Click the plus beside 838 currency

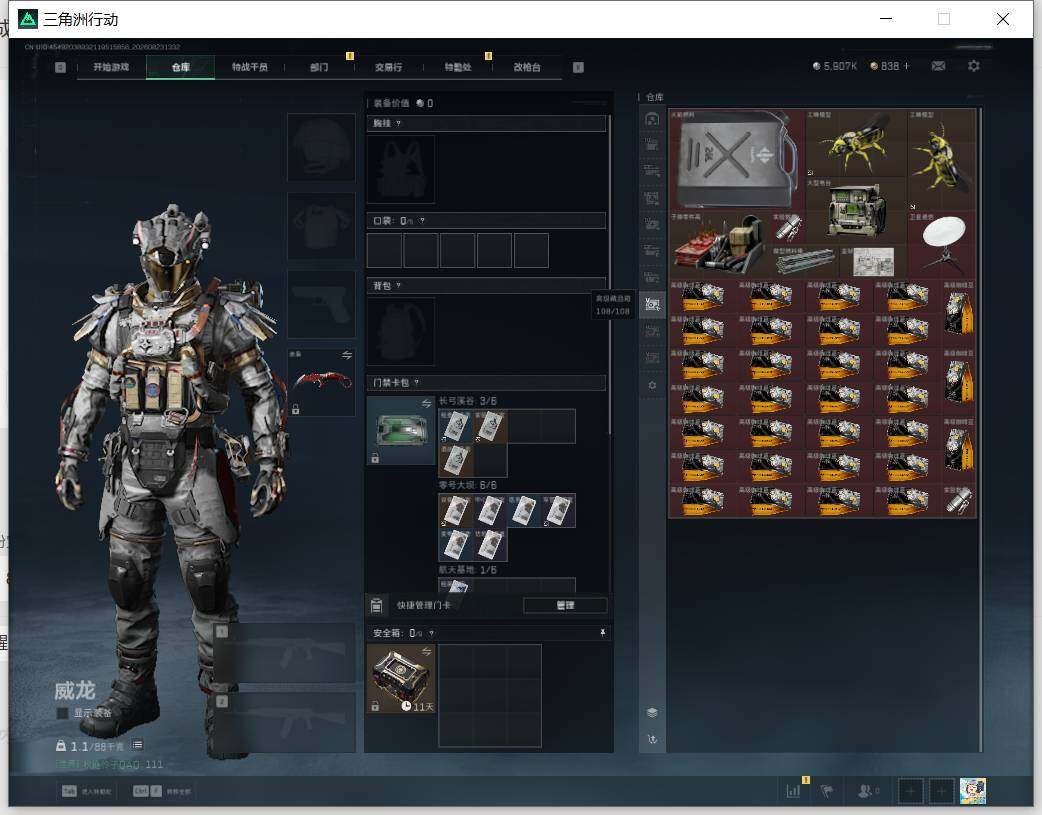[x=906, y=66]
